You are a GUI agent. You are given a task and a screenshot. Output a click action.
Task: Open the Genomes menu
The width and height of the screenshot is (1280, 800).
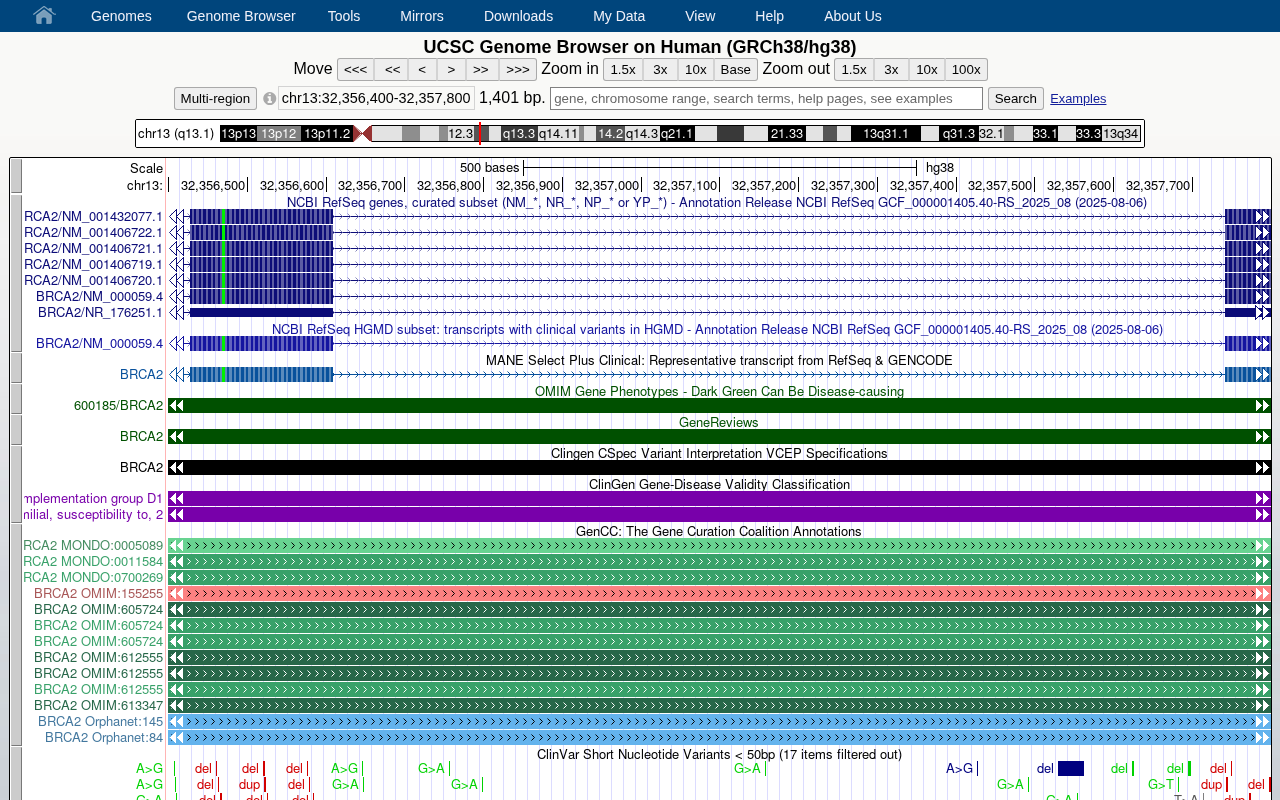[x=121, y=16]
